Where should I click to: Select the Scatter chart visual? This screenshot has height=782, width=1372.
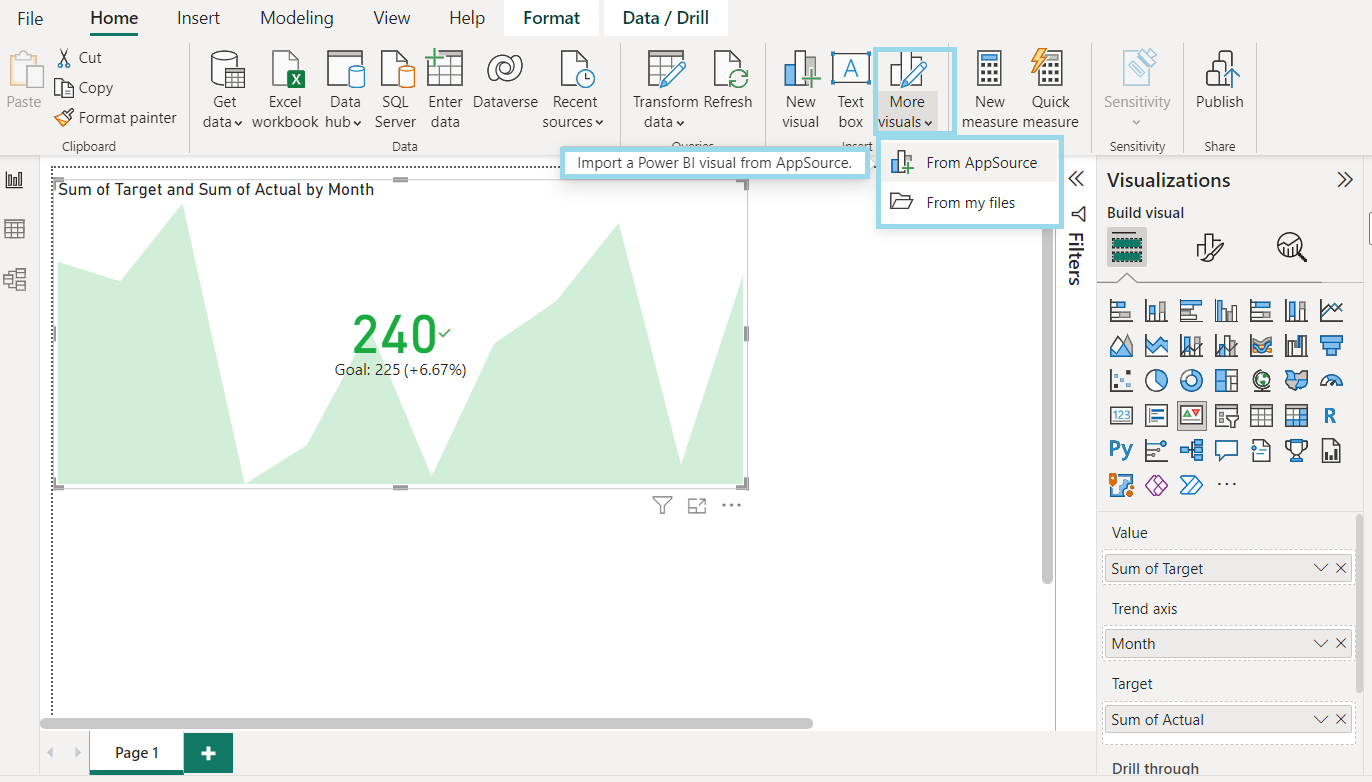[1121, 380]
